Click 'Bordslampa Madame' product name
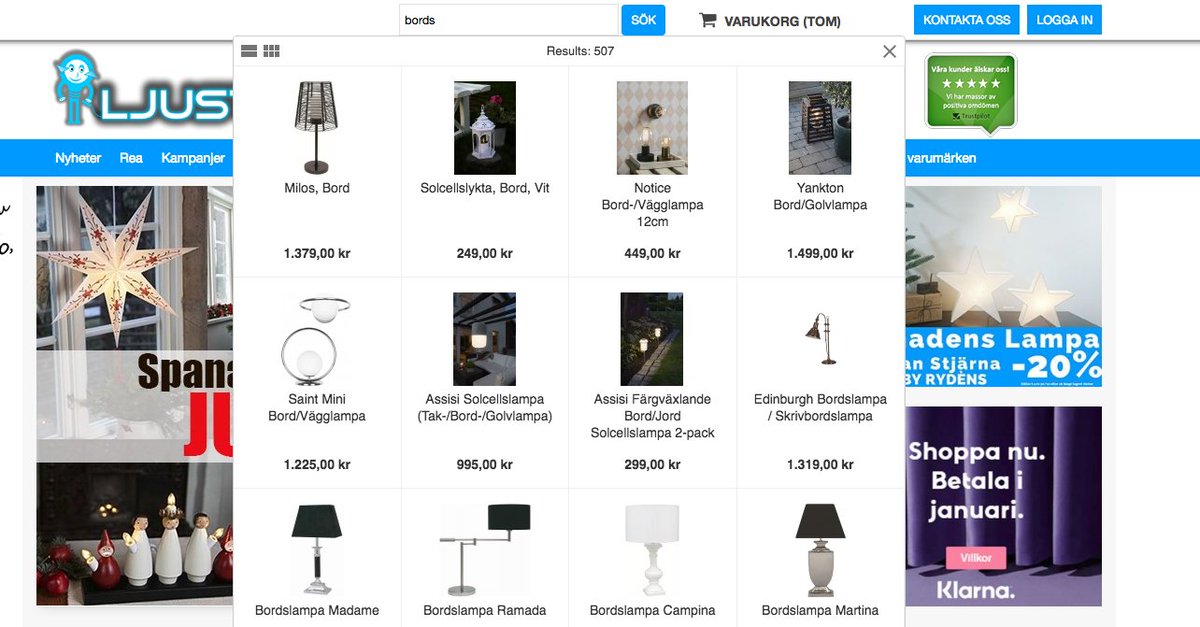 (x=317, y=610)
